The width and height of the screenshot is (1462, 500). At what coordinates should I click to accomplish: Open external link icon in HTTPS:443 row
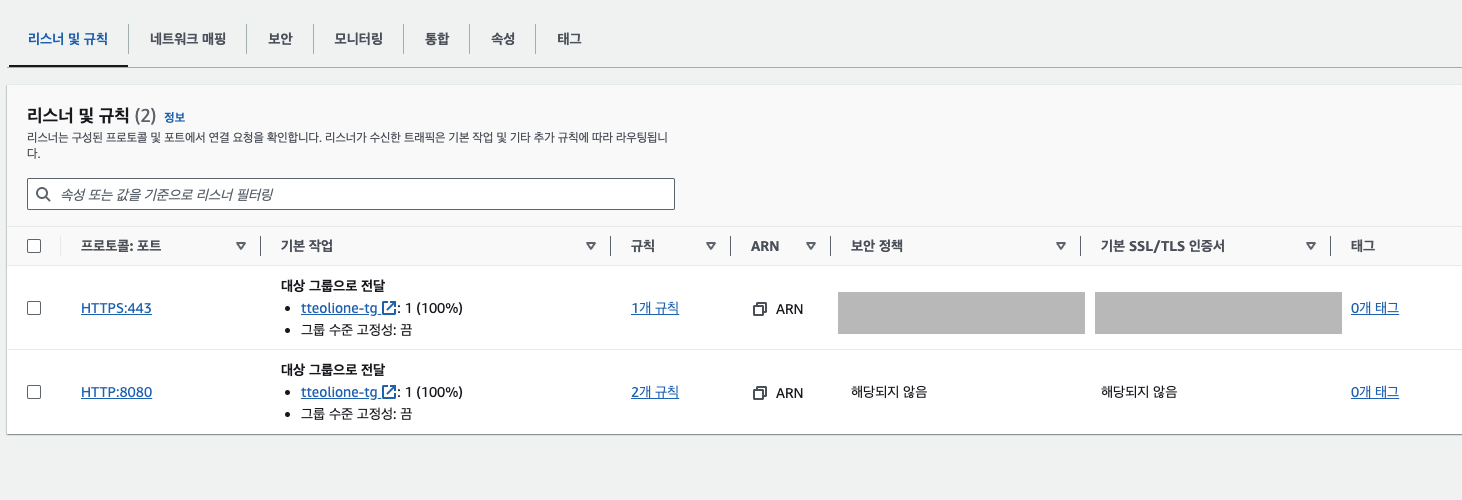pos(389,308)
